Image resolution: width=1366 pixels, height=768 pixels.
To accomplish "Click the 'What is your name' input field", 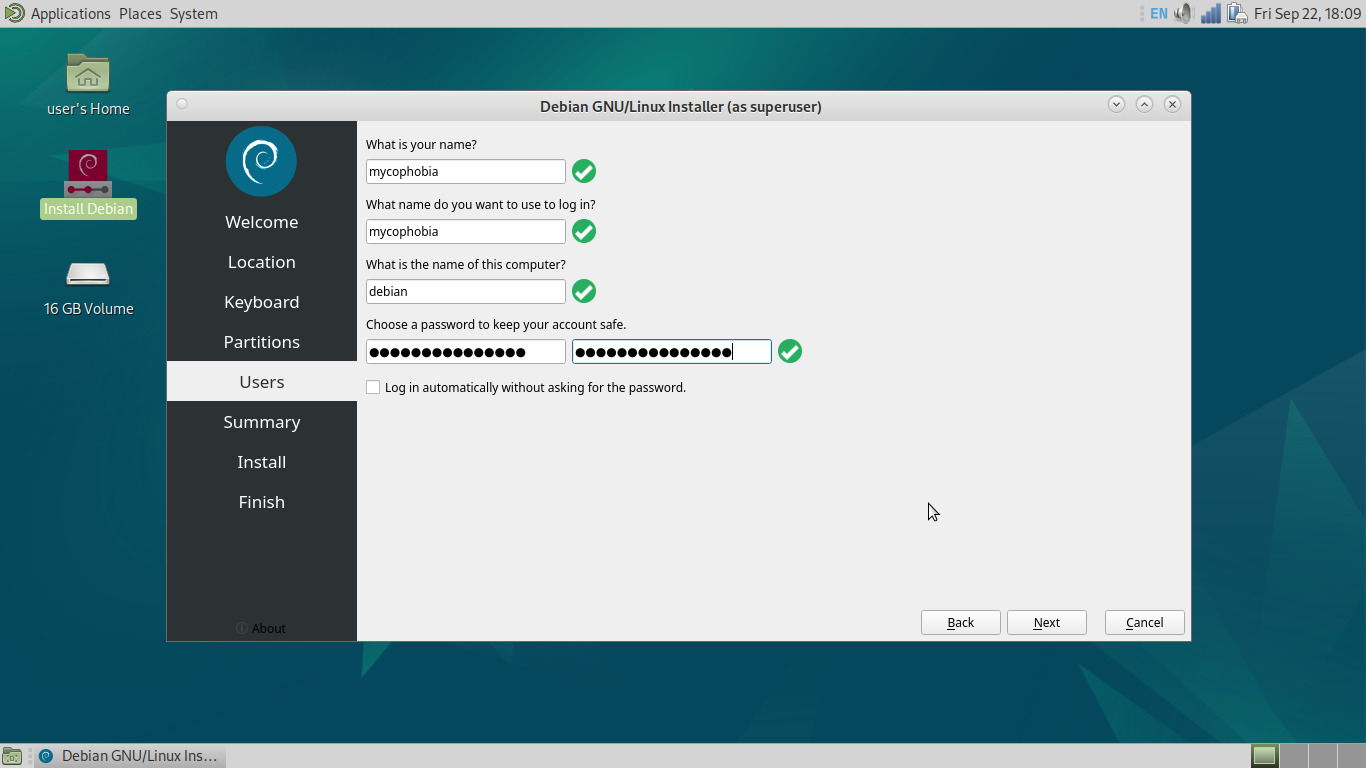I will [x=466, y=171].
